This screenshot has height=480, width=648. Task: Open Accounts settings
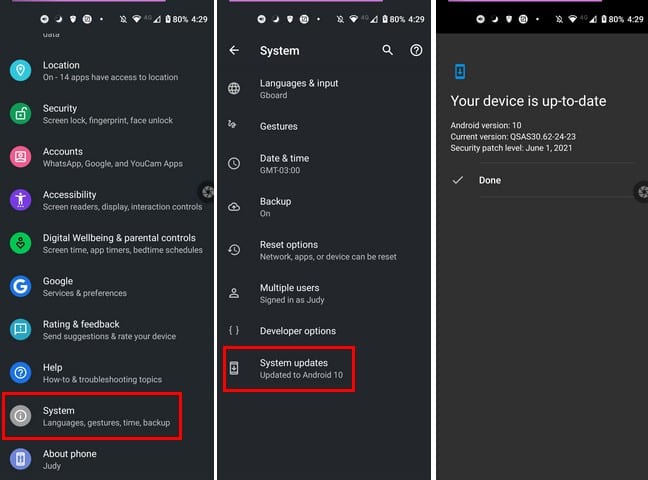pyautogui.click(x=107, y=157)
